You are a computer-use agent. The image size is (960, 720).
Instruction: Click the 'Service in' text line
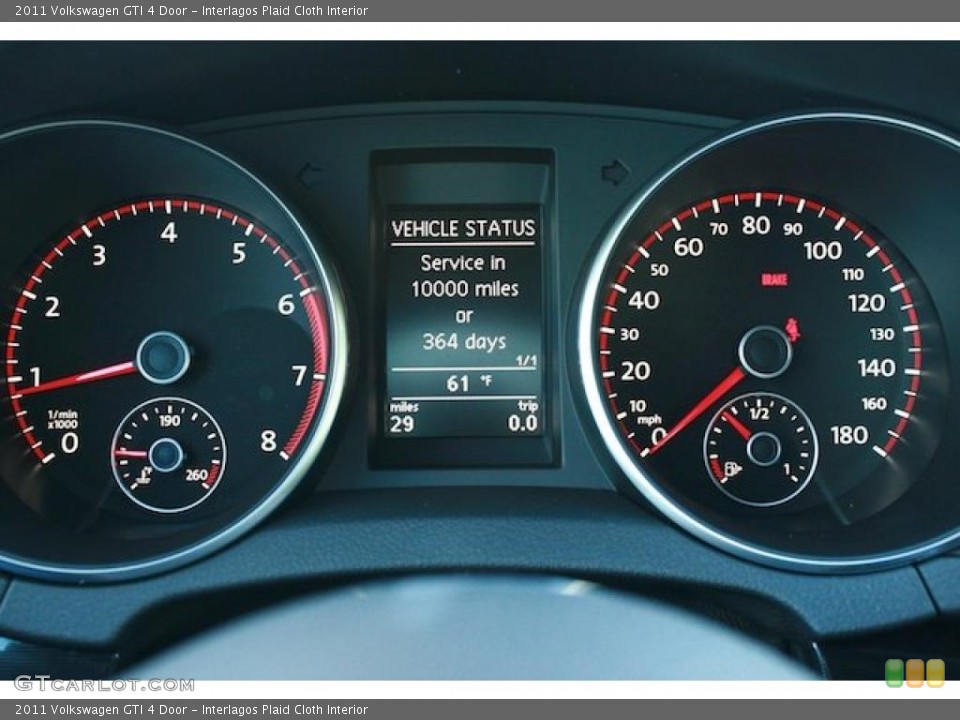463,263
